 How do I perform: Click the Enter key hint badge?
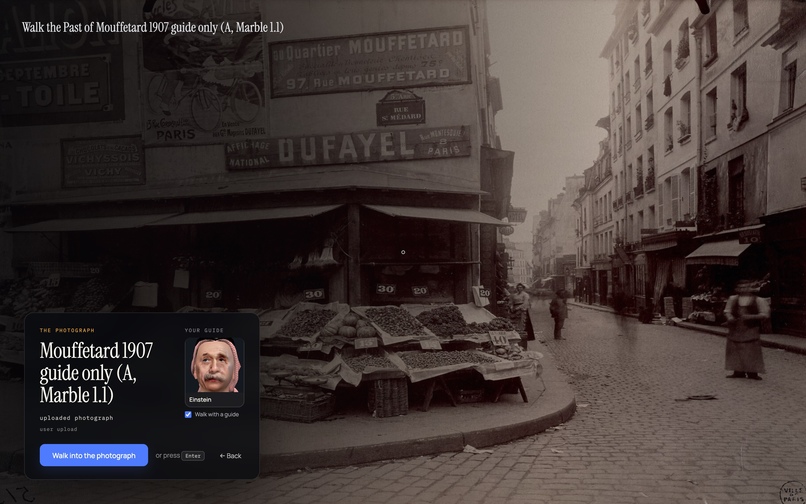pyautogui.click(x=193, y=456)
